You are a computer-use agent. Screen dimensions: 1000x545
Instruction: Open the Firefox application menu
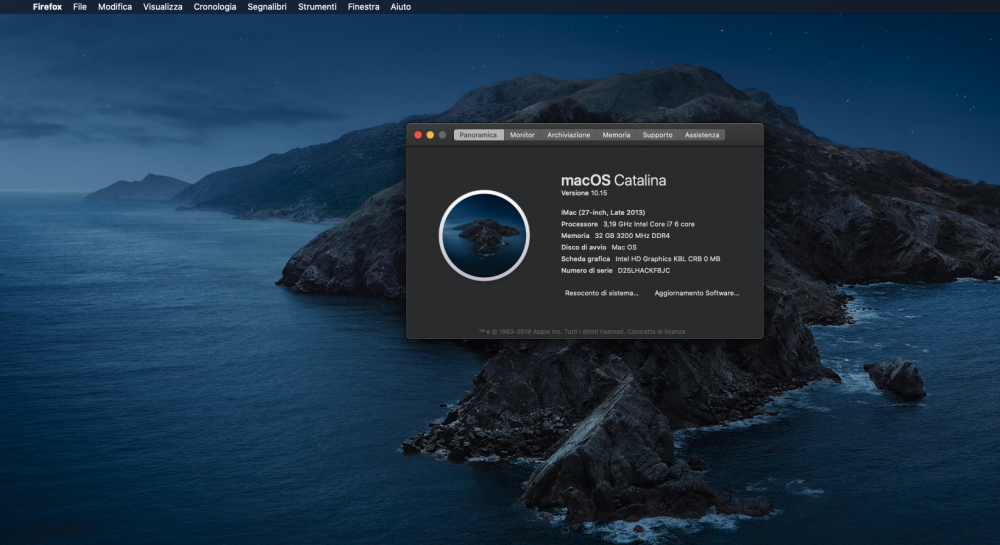47,7
